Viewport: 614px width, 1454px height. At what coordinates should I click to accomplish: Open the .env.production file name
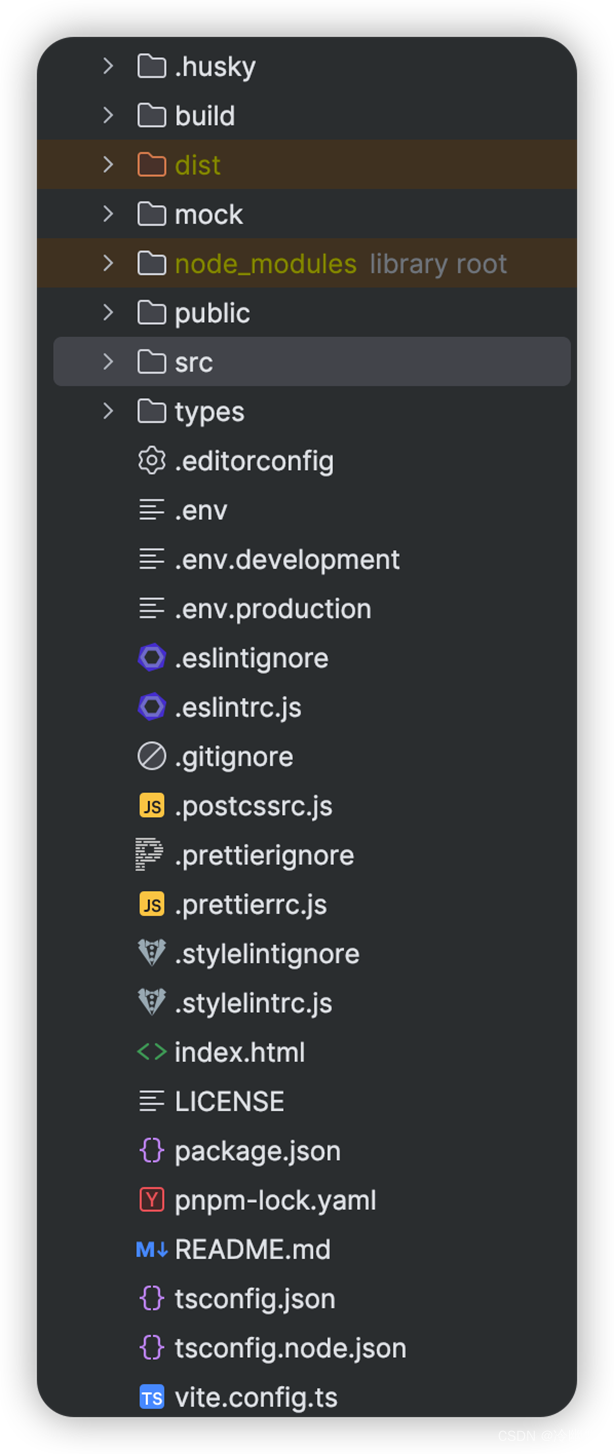coord(273,609)
